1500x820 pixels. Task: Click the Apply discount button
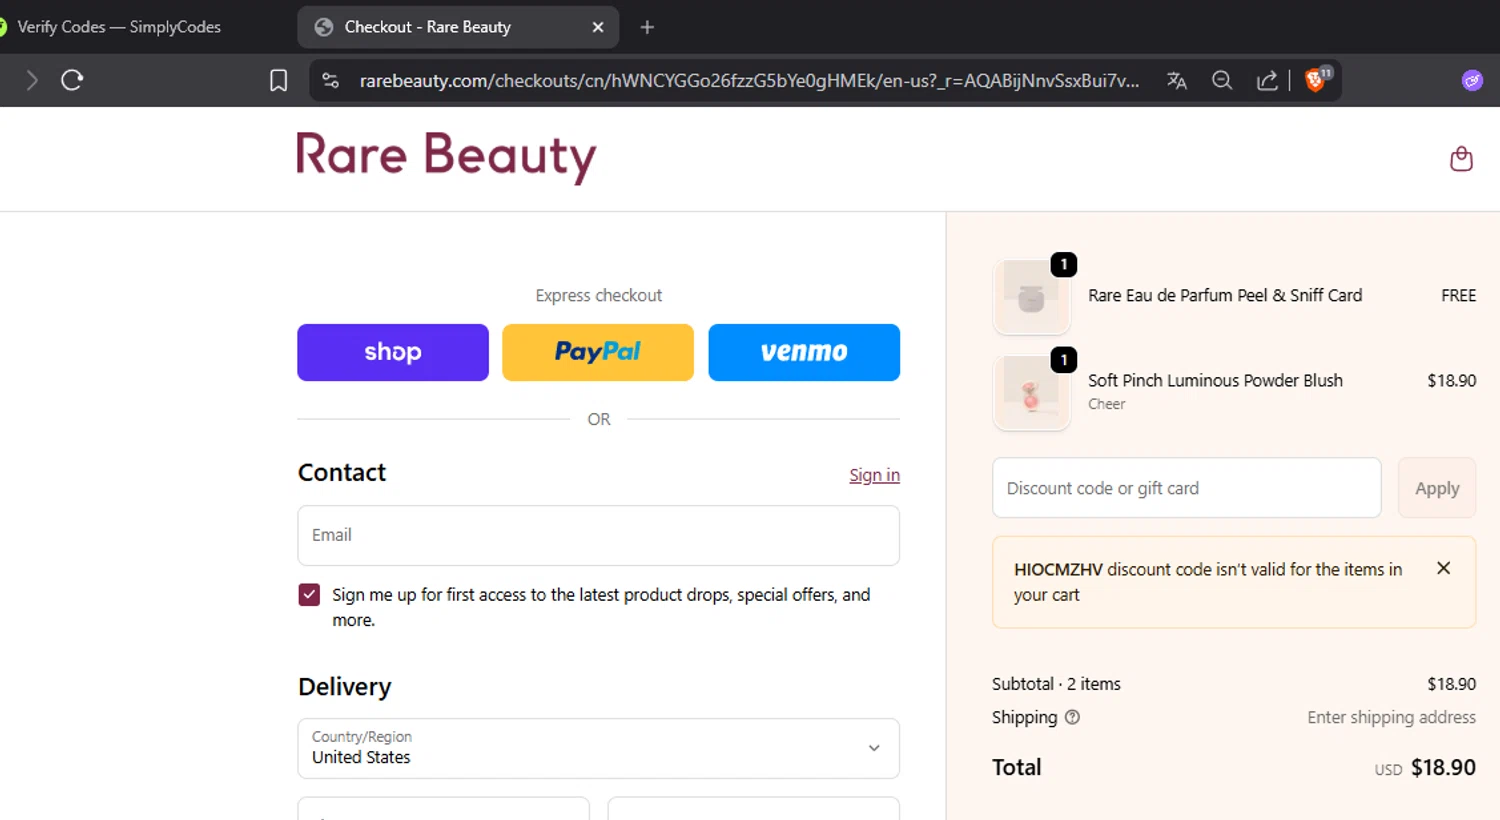(1437, 488)
